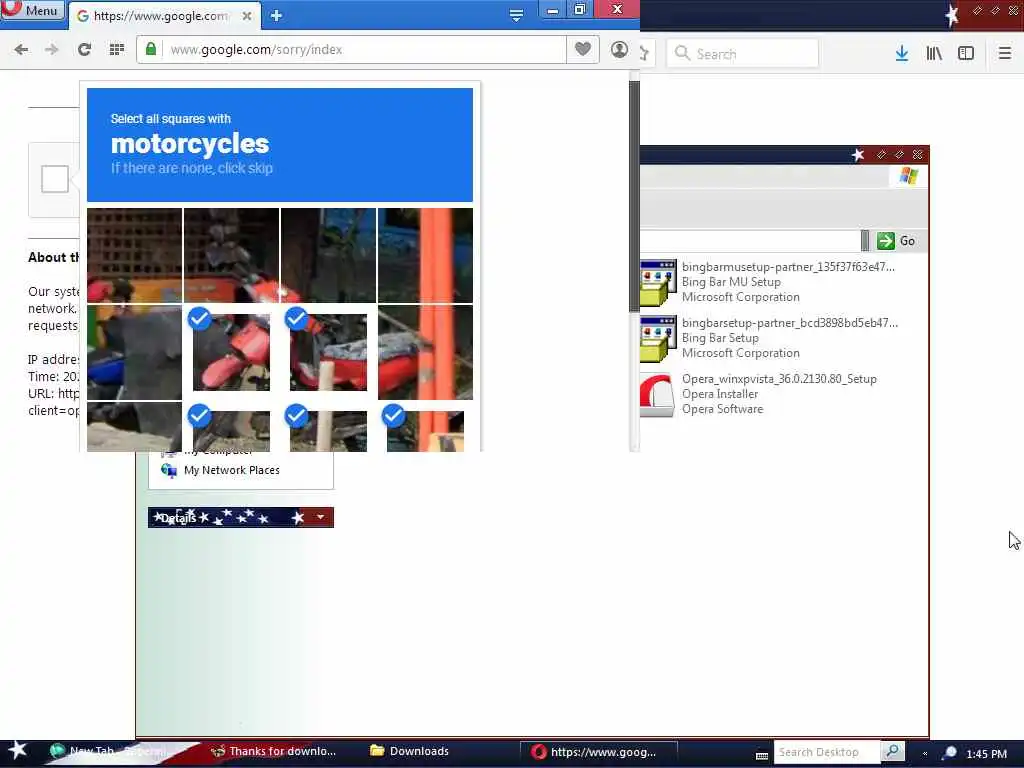Viewport: 1024px width, 768px height.
Task: Click the green Go button
Action: point(896,241)
